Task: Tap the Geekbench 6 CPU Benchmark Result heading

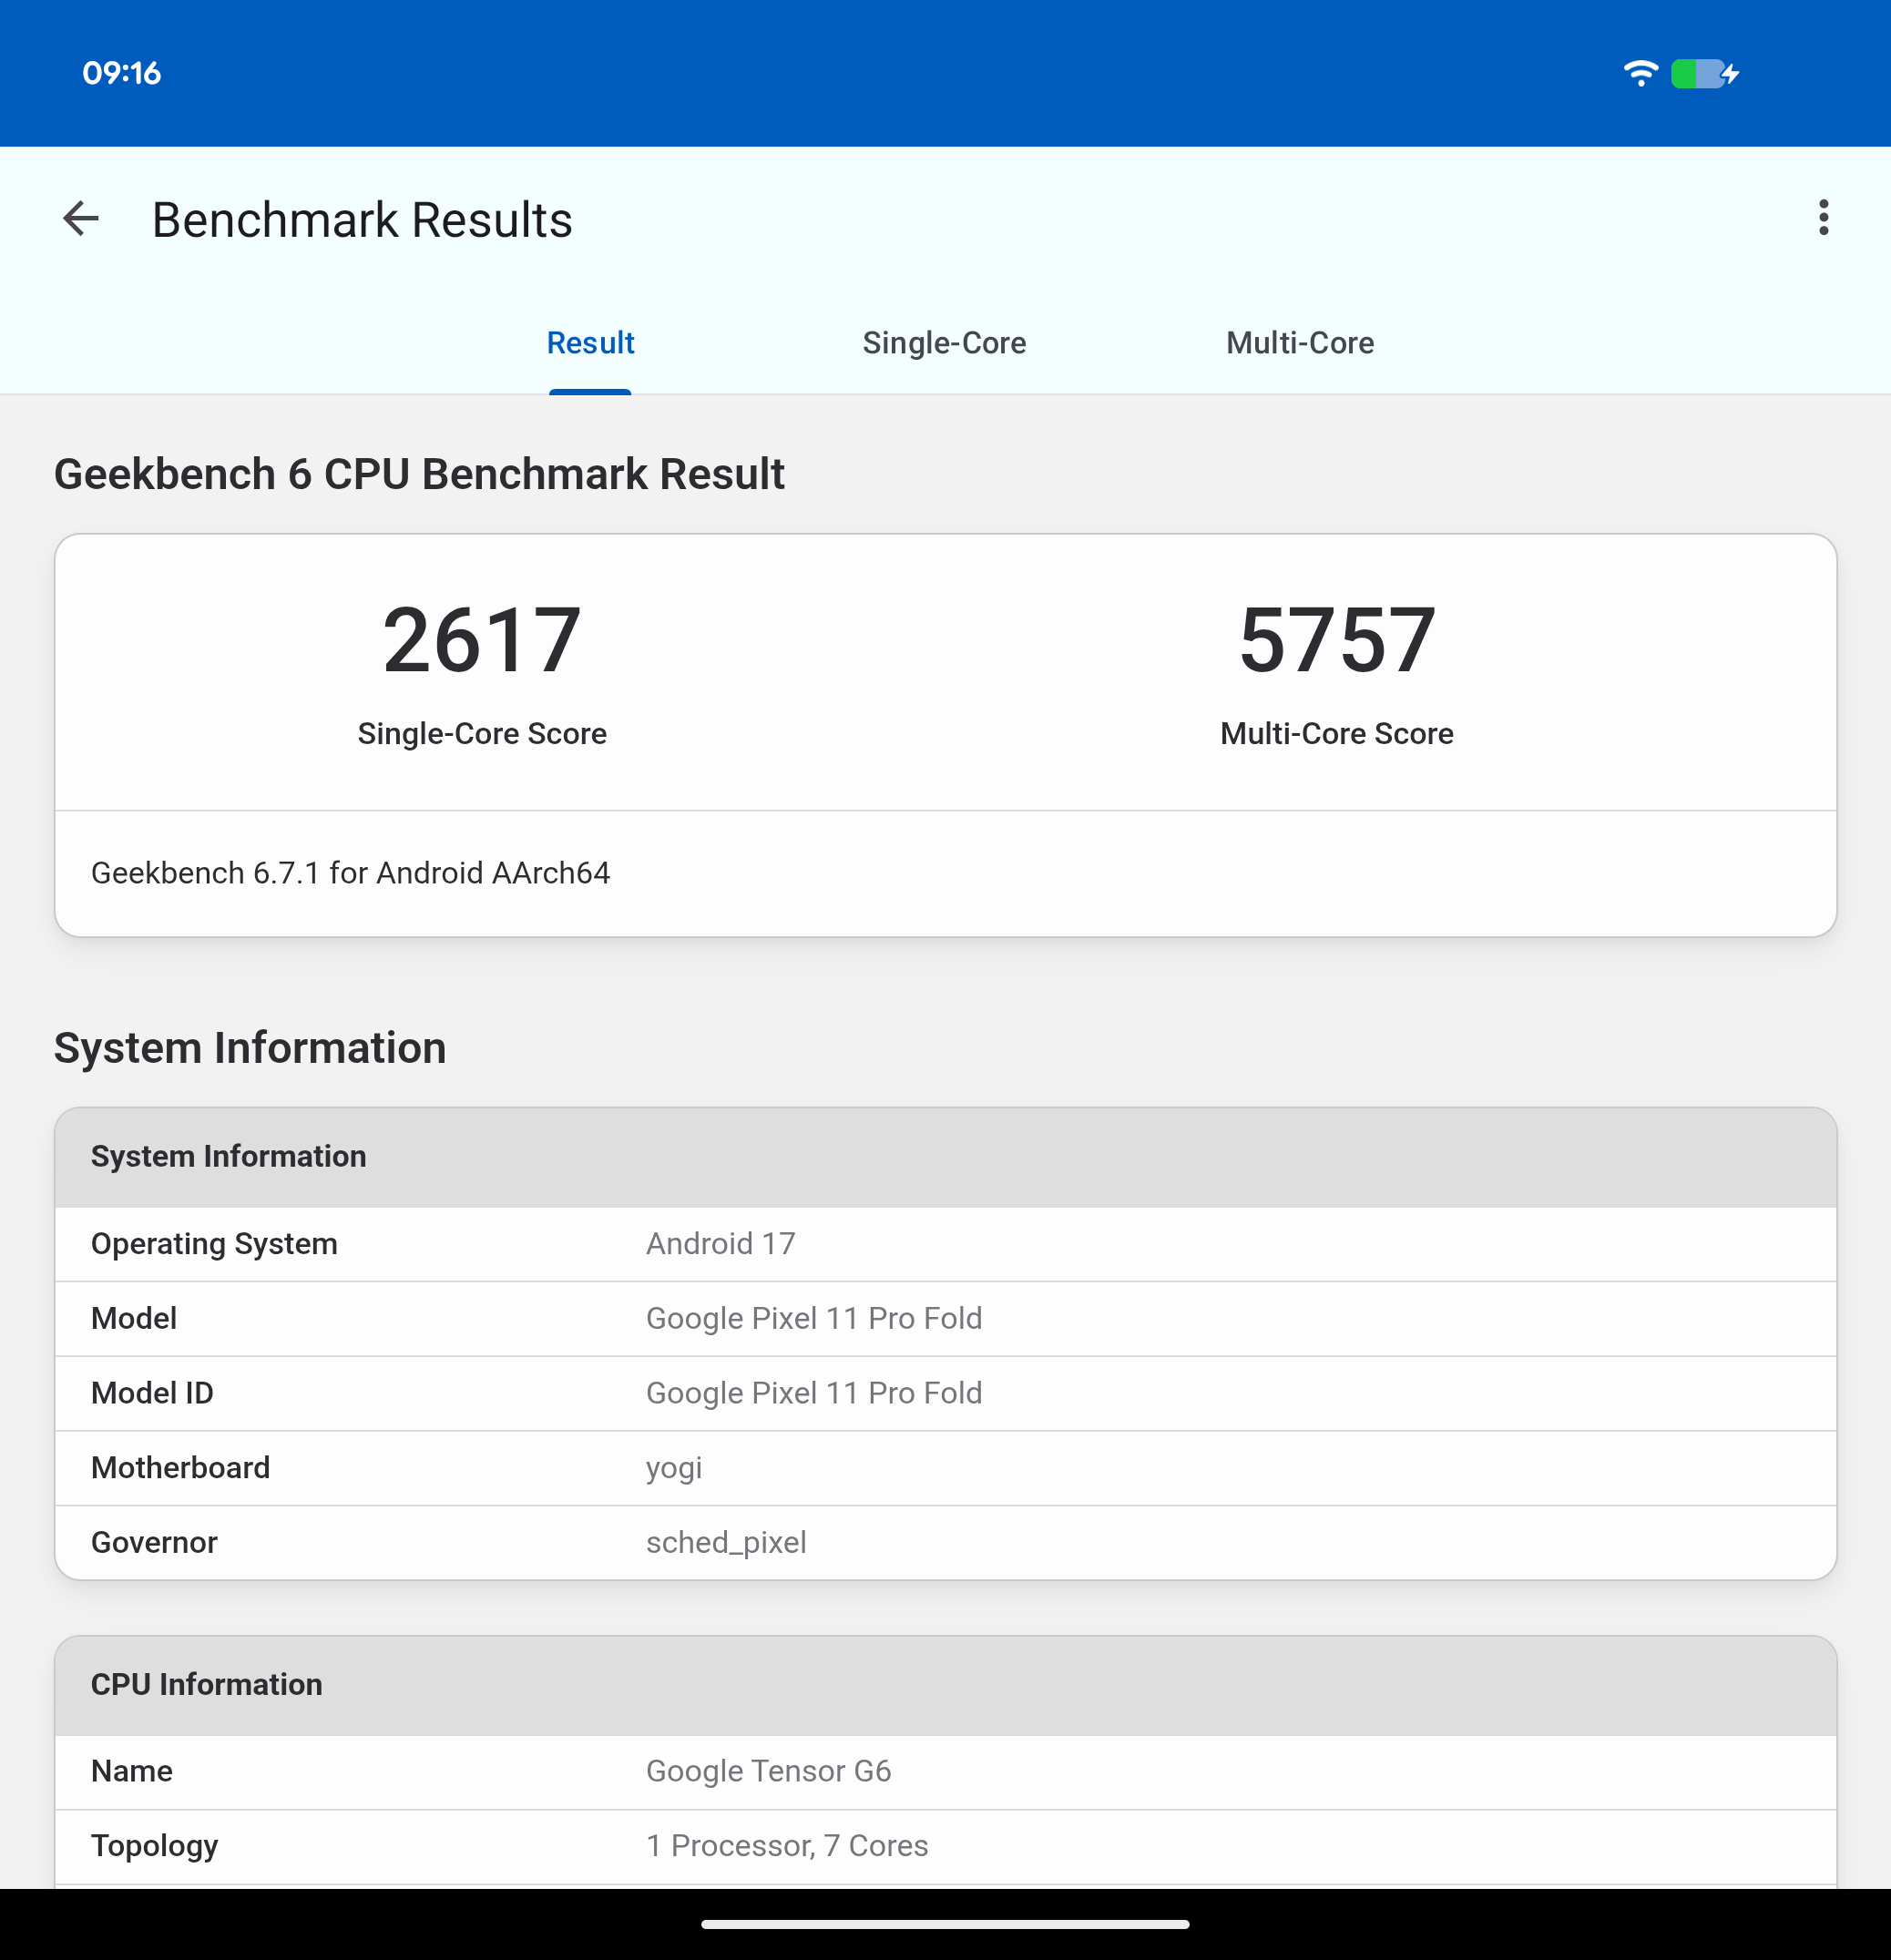Action: click(419, 474)
